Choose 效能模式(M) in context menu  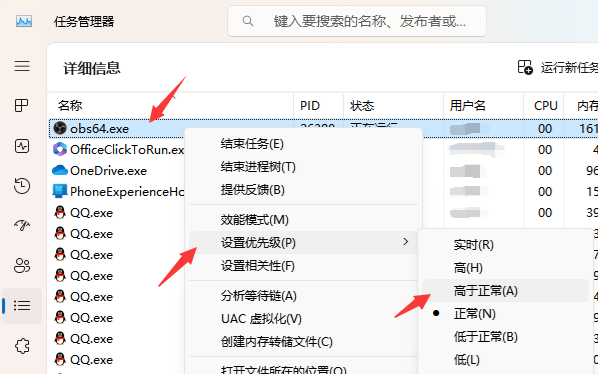tap(304, 220)
